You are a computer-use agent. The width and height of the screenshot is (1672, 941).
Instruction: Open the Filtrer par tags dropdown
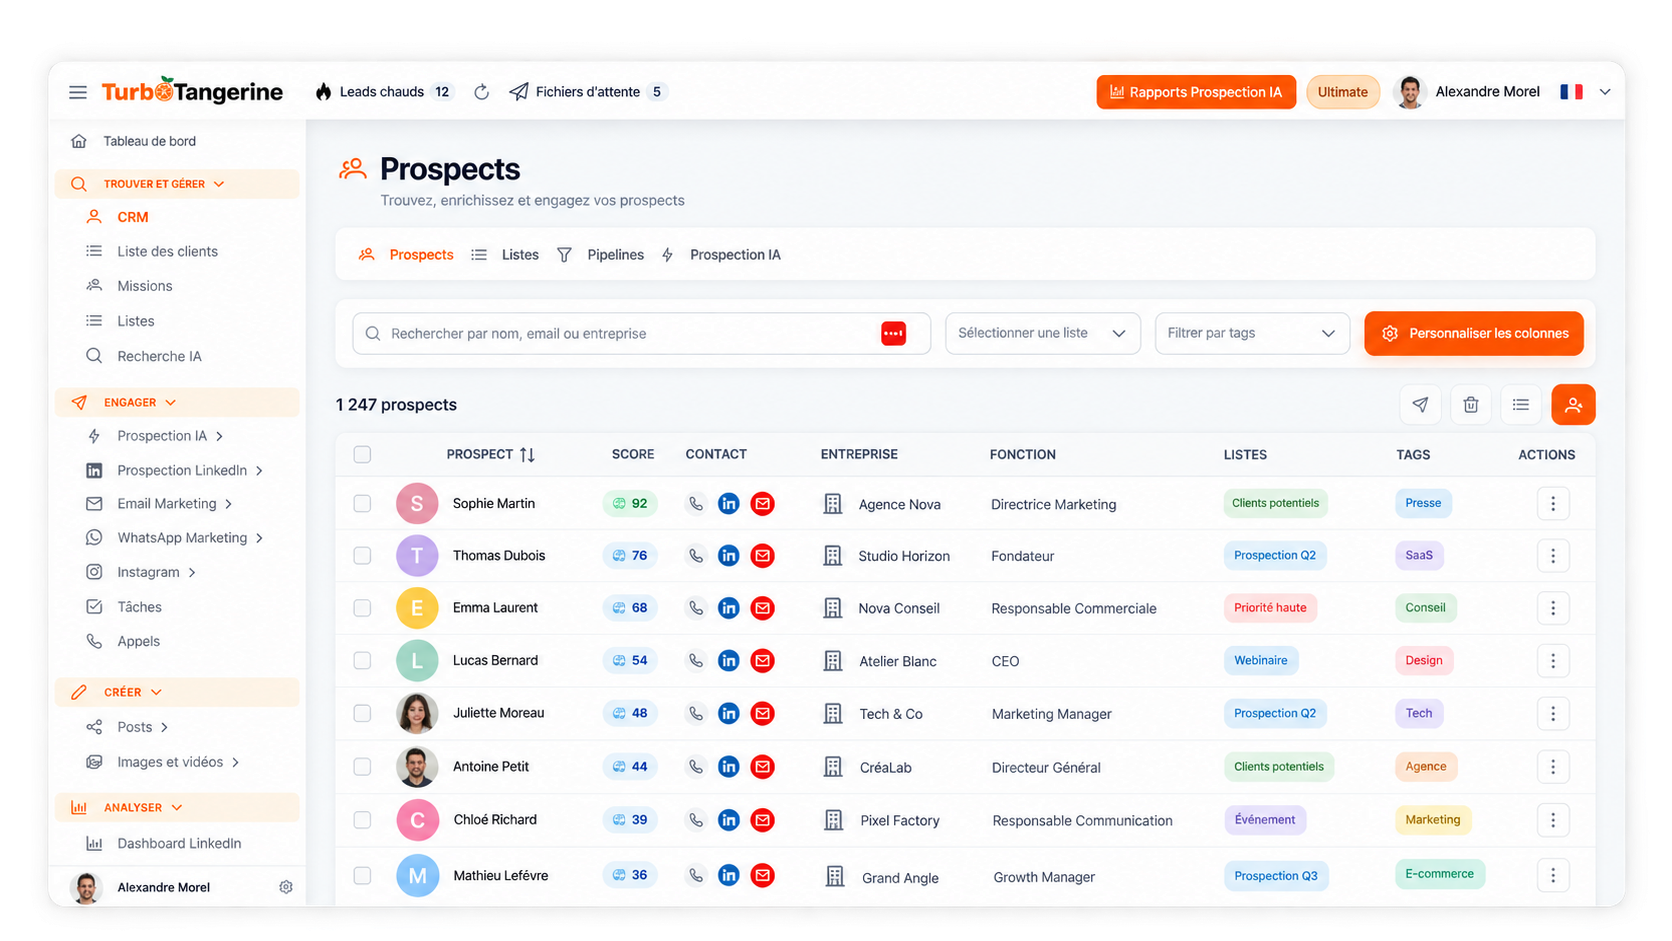point(1252,333)
